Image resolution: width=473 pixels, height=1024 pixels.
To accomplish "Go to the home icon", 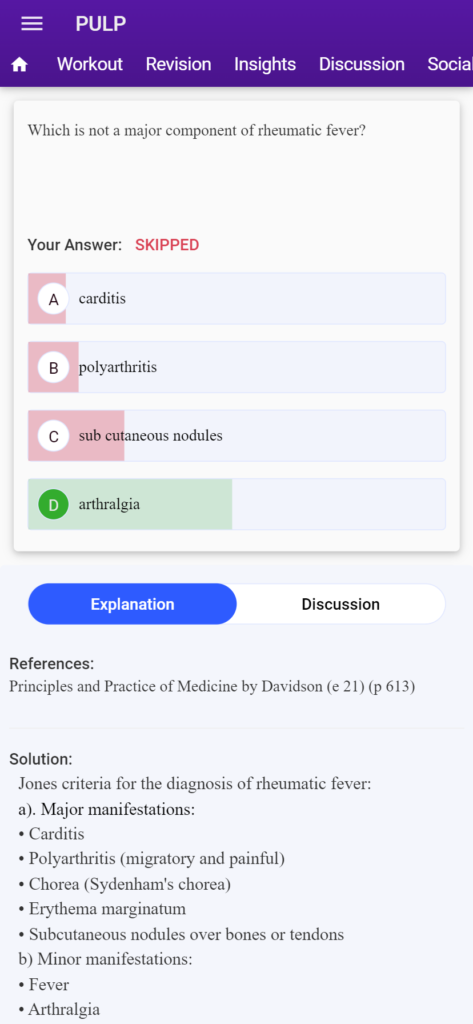I will pyautogui.click(x=20, y=65).
